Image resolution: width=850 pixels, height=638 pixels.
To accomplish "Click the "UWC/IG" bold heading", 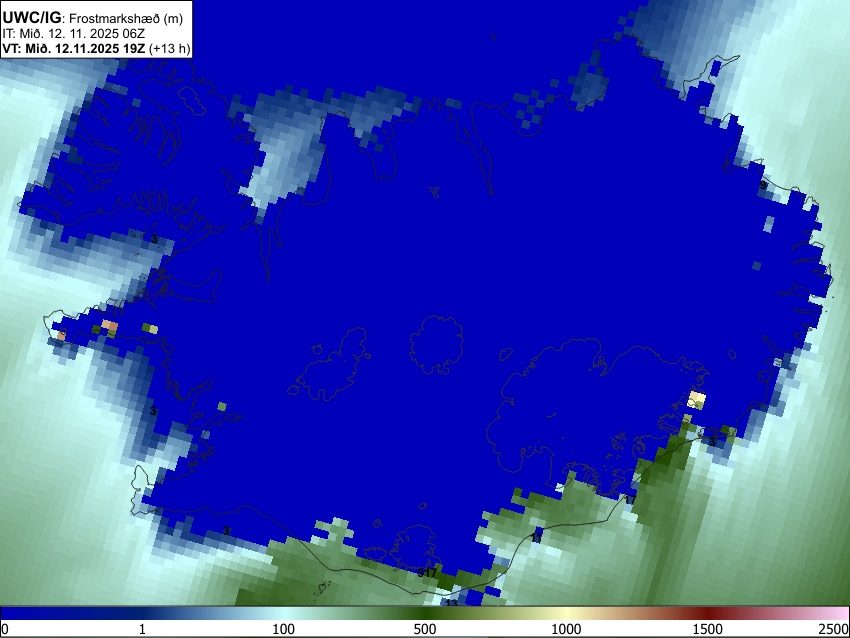I will [x=31, y=18].
